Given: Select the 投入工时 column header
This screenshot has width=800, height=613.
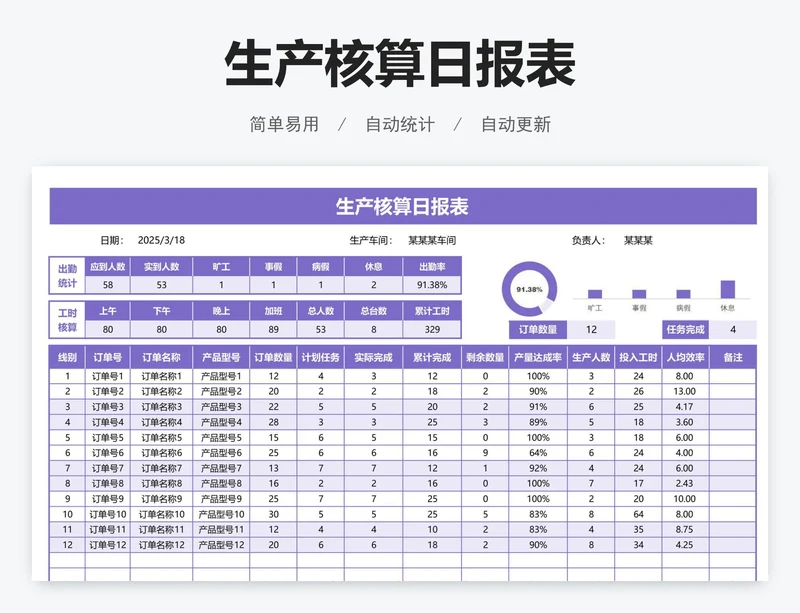Looking at the screenshot, I should [638, 357].
